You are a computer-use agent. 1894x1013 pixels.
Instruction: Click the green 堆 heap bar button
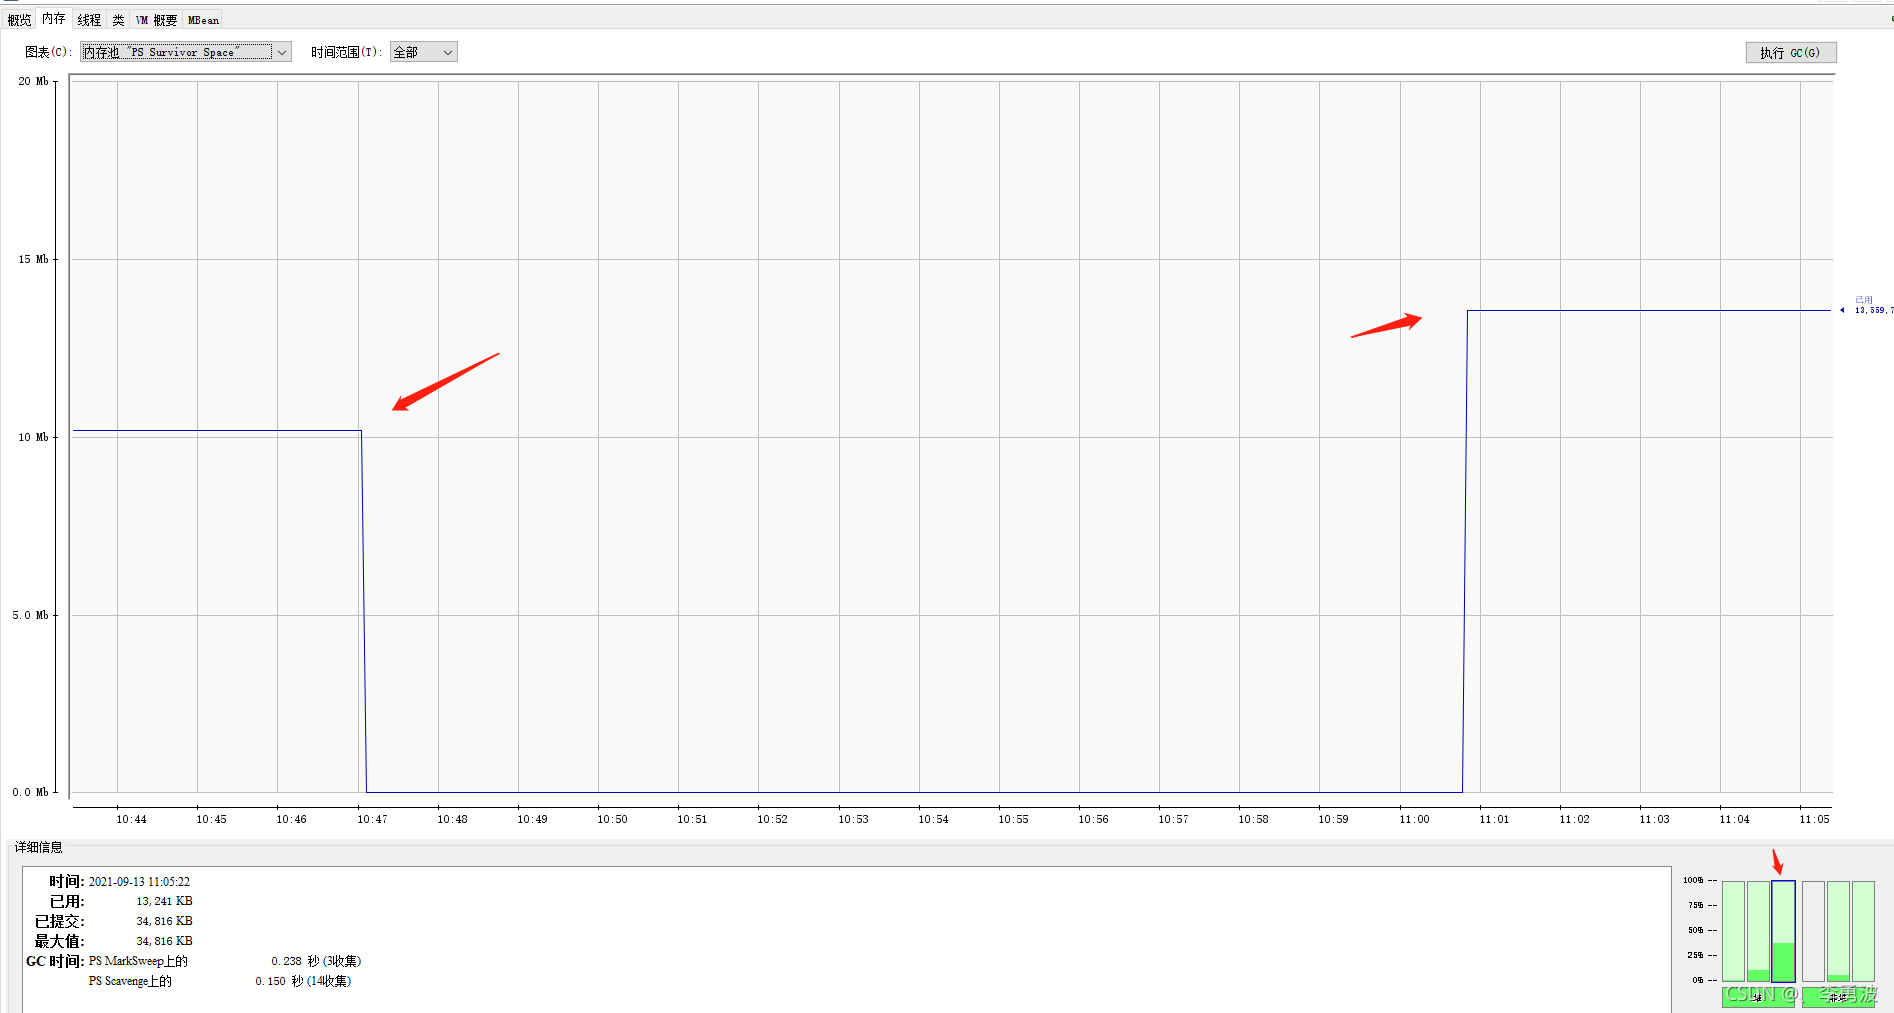(x=1758, y=997)
